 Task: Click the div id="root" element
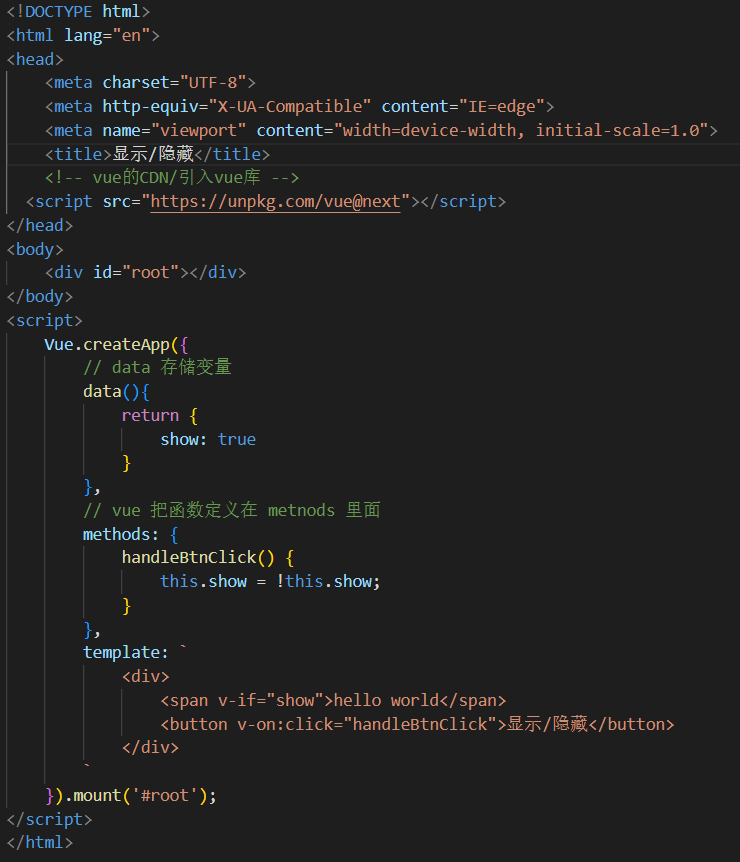146,273
